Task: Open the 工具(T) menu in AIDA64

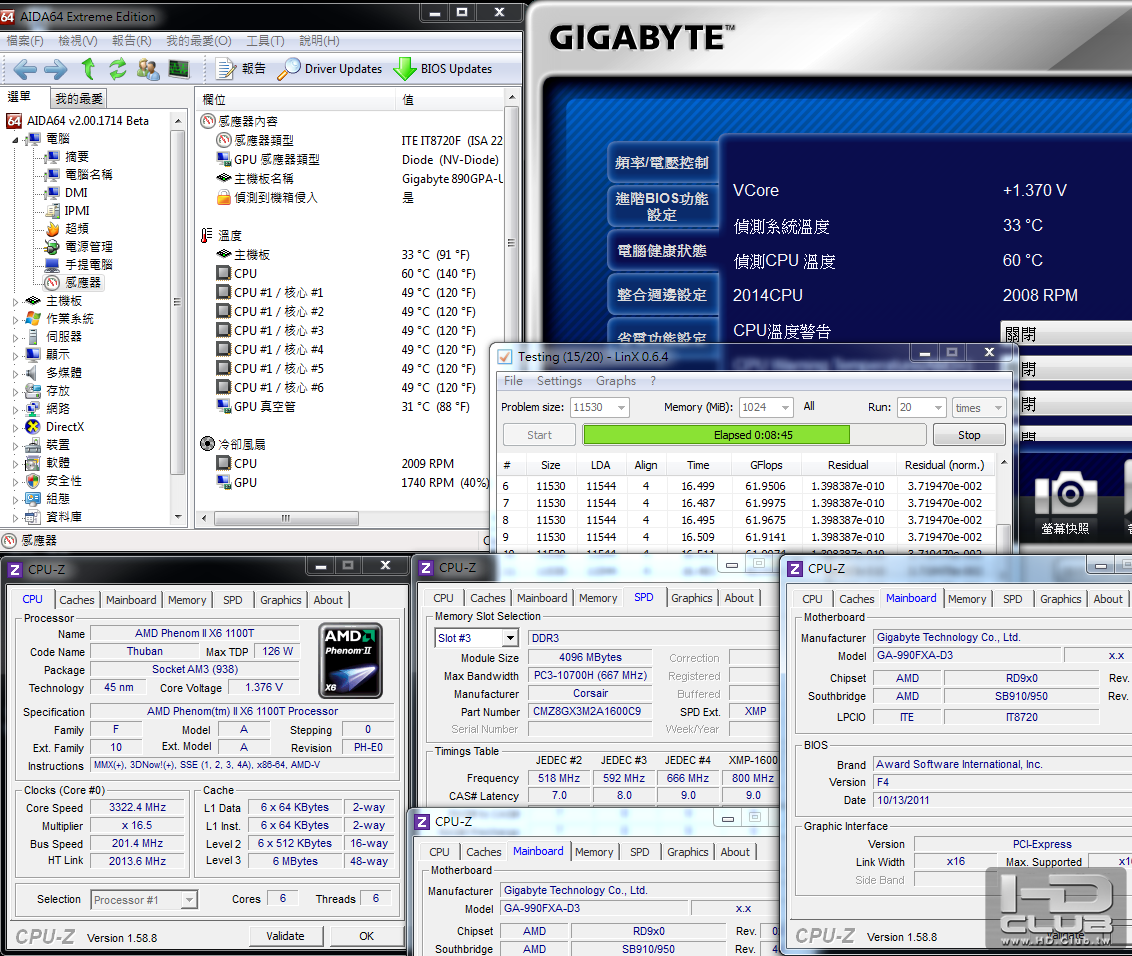Action: coord(266,41)
